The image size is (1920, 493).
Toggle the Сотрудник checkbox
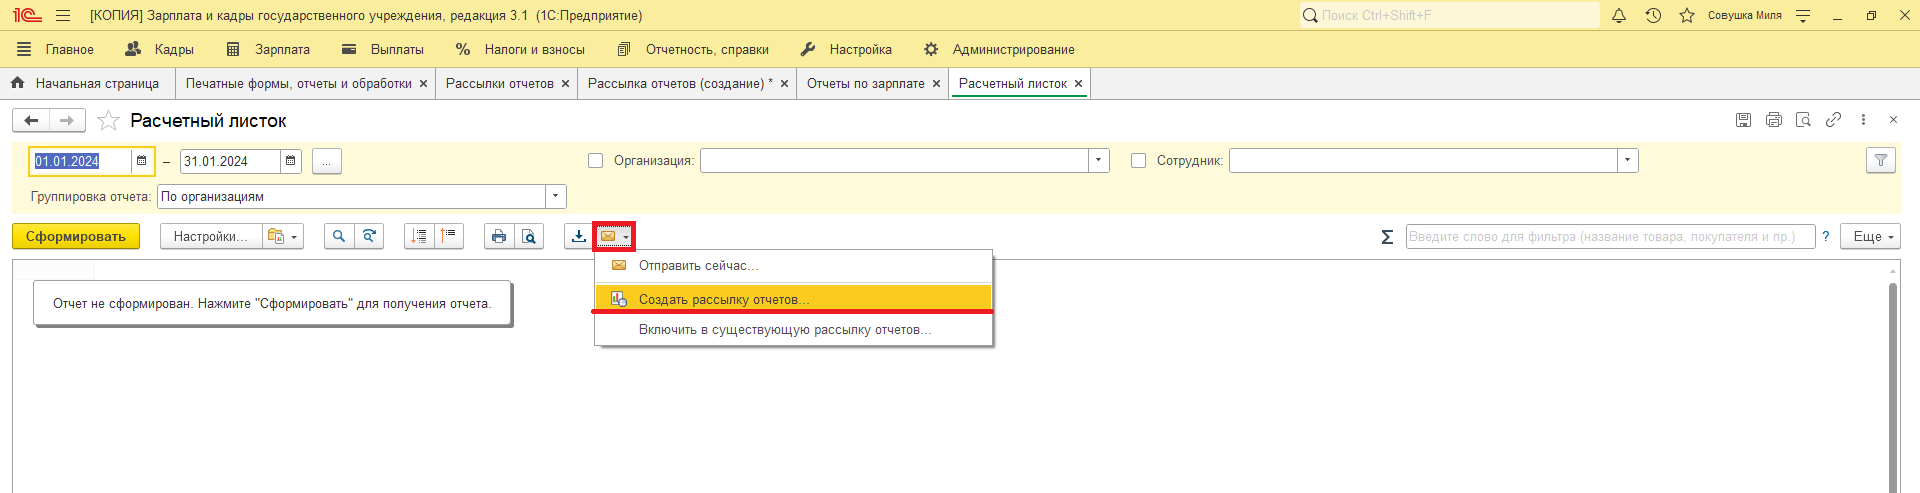pyautogui.click(x=1138, y=161)
